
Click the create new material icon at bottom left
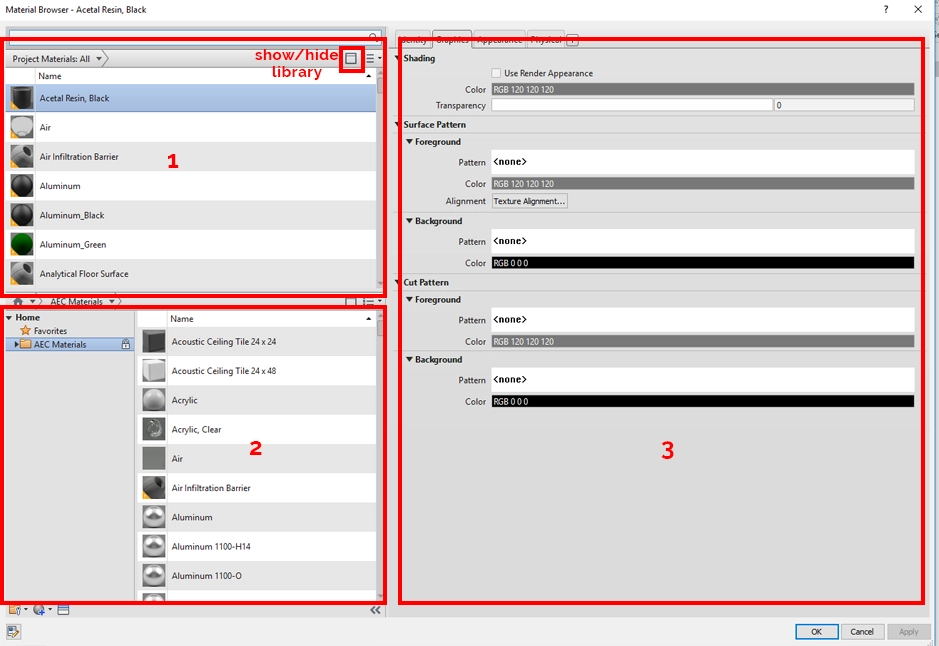39,609
